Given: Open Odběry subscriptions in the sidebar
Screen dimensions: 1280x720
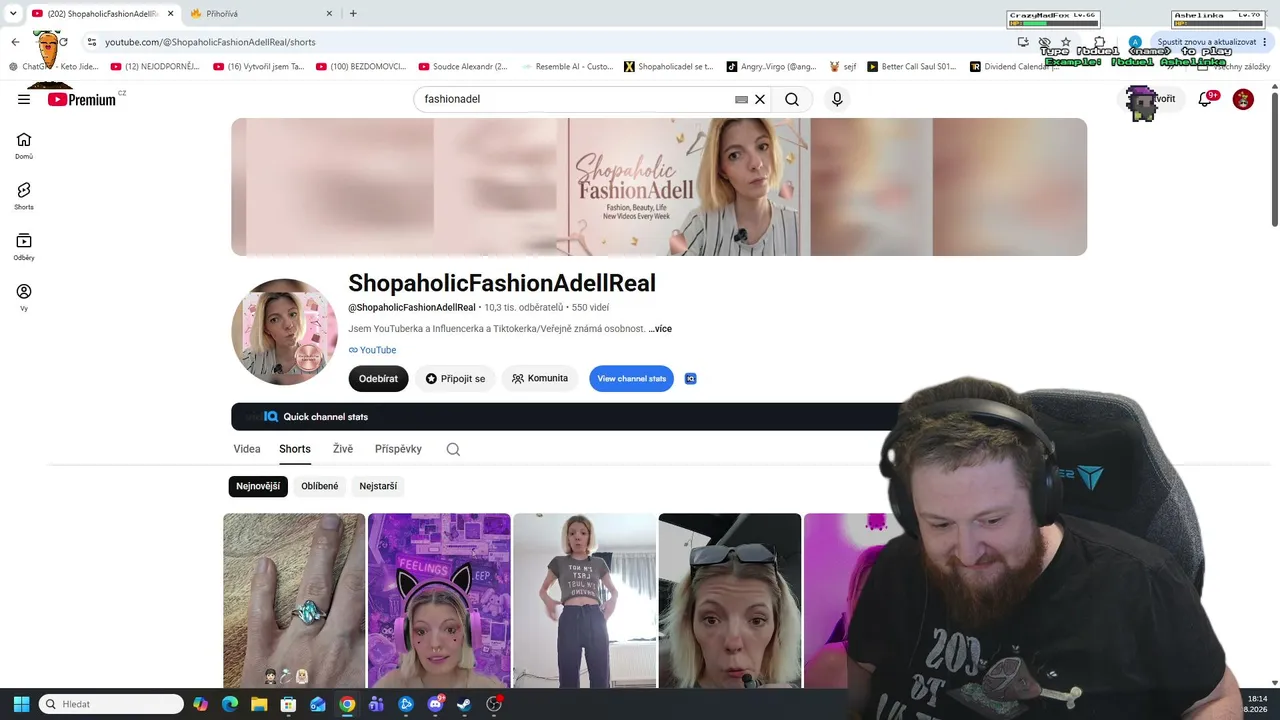Looking at the screenshot, I should (x=24, y=247).
